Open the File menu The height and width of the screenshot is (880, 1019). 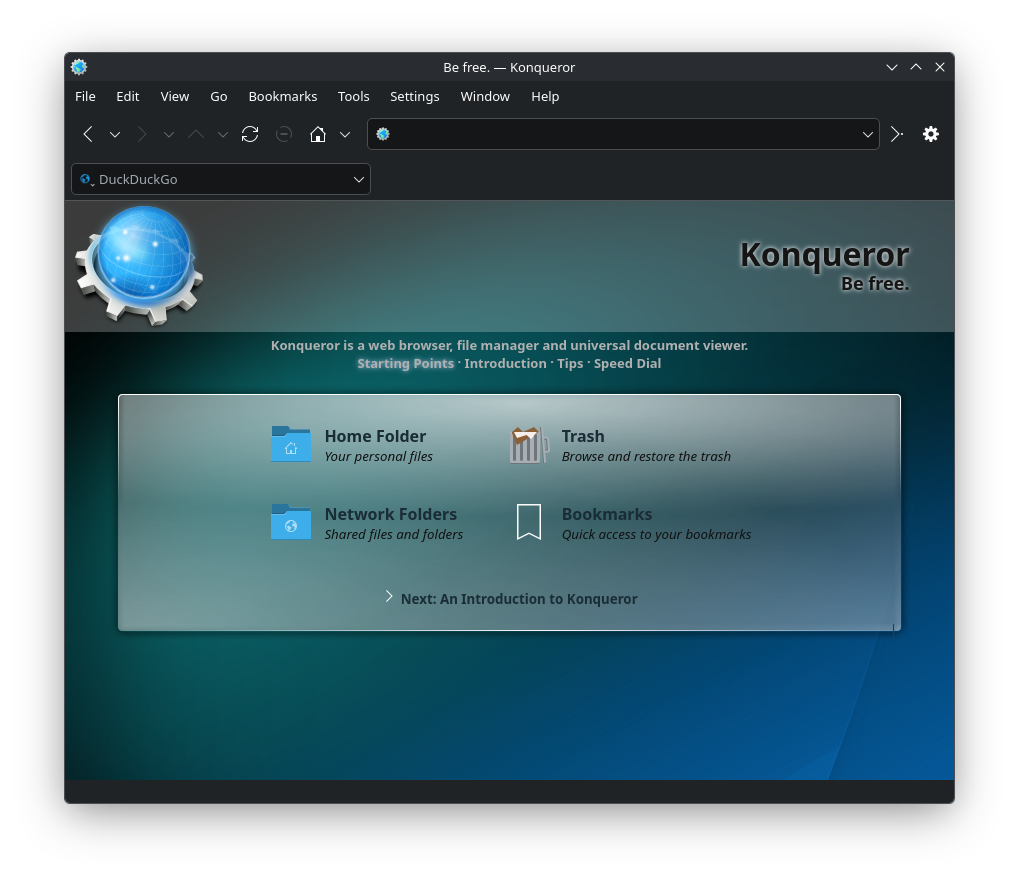coord(85,96)
